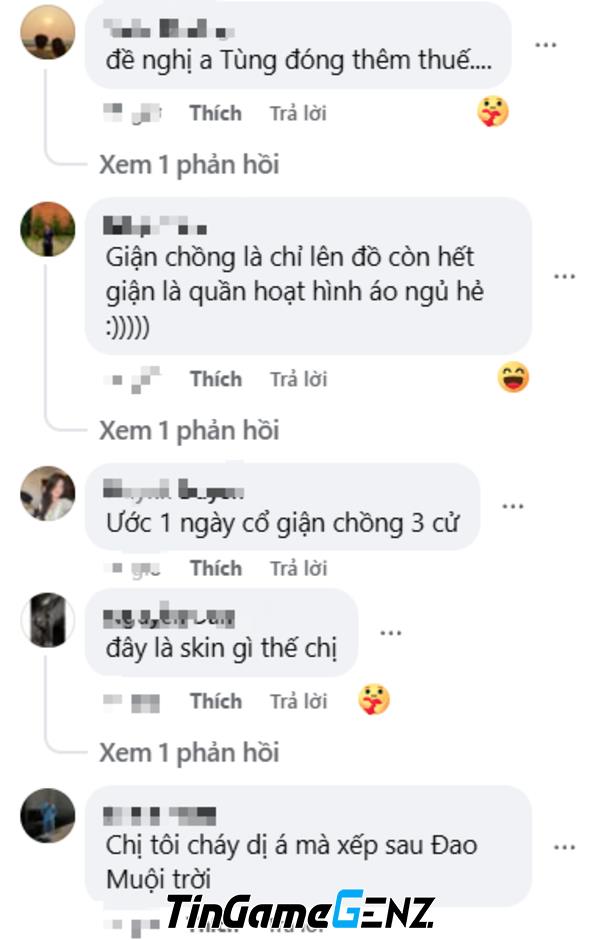
Task: Open options menu for the 'a Tùng đóng thêm thuế' comment
Action: tap(545, 45)
